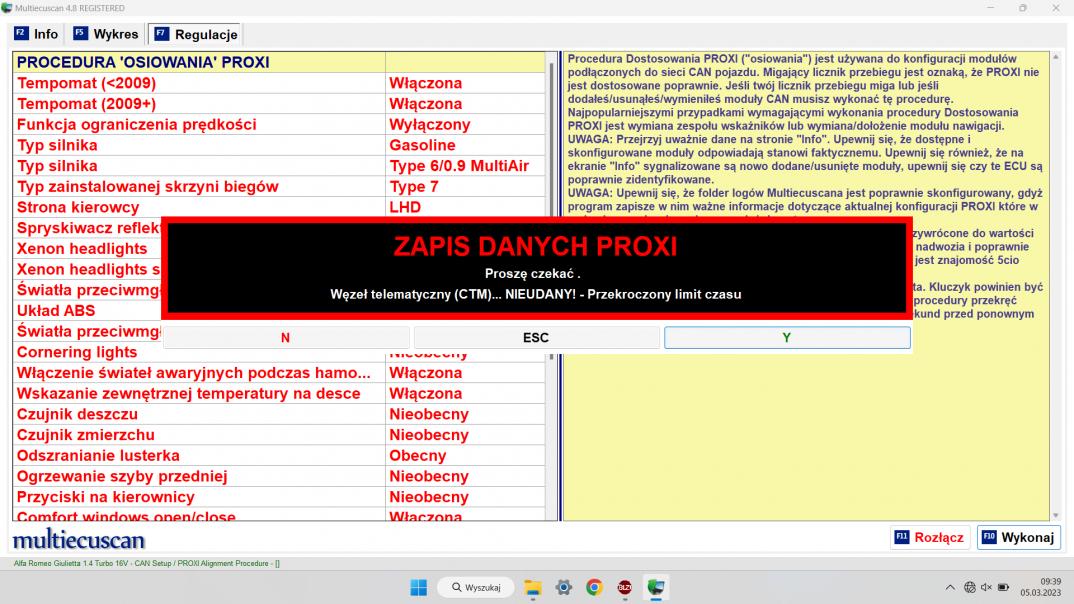Select the Xenon headlights row
This screenshot has height=604, width=1074.
tap(87, 249)
